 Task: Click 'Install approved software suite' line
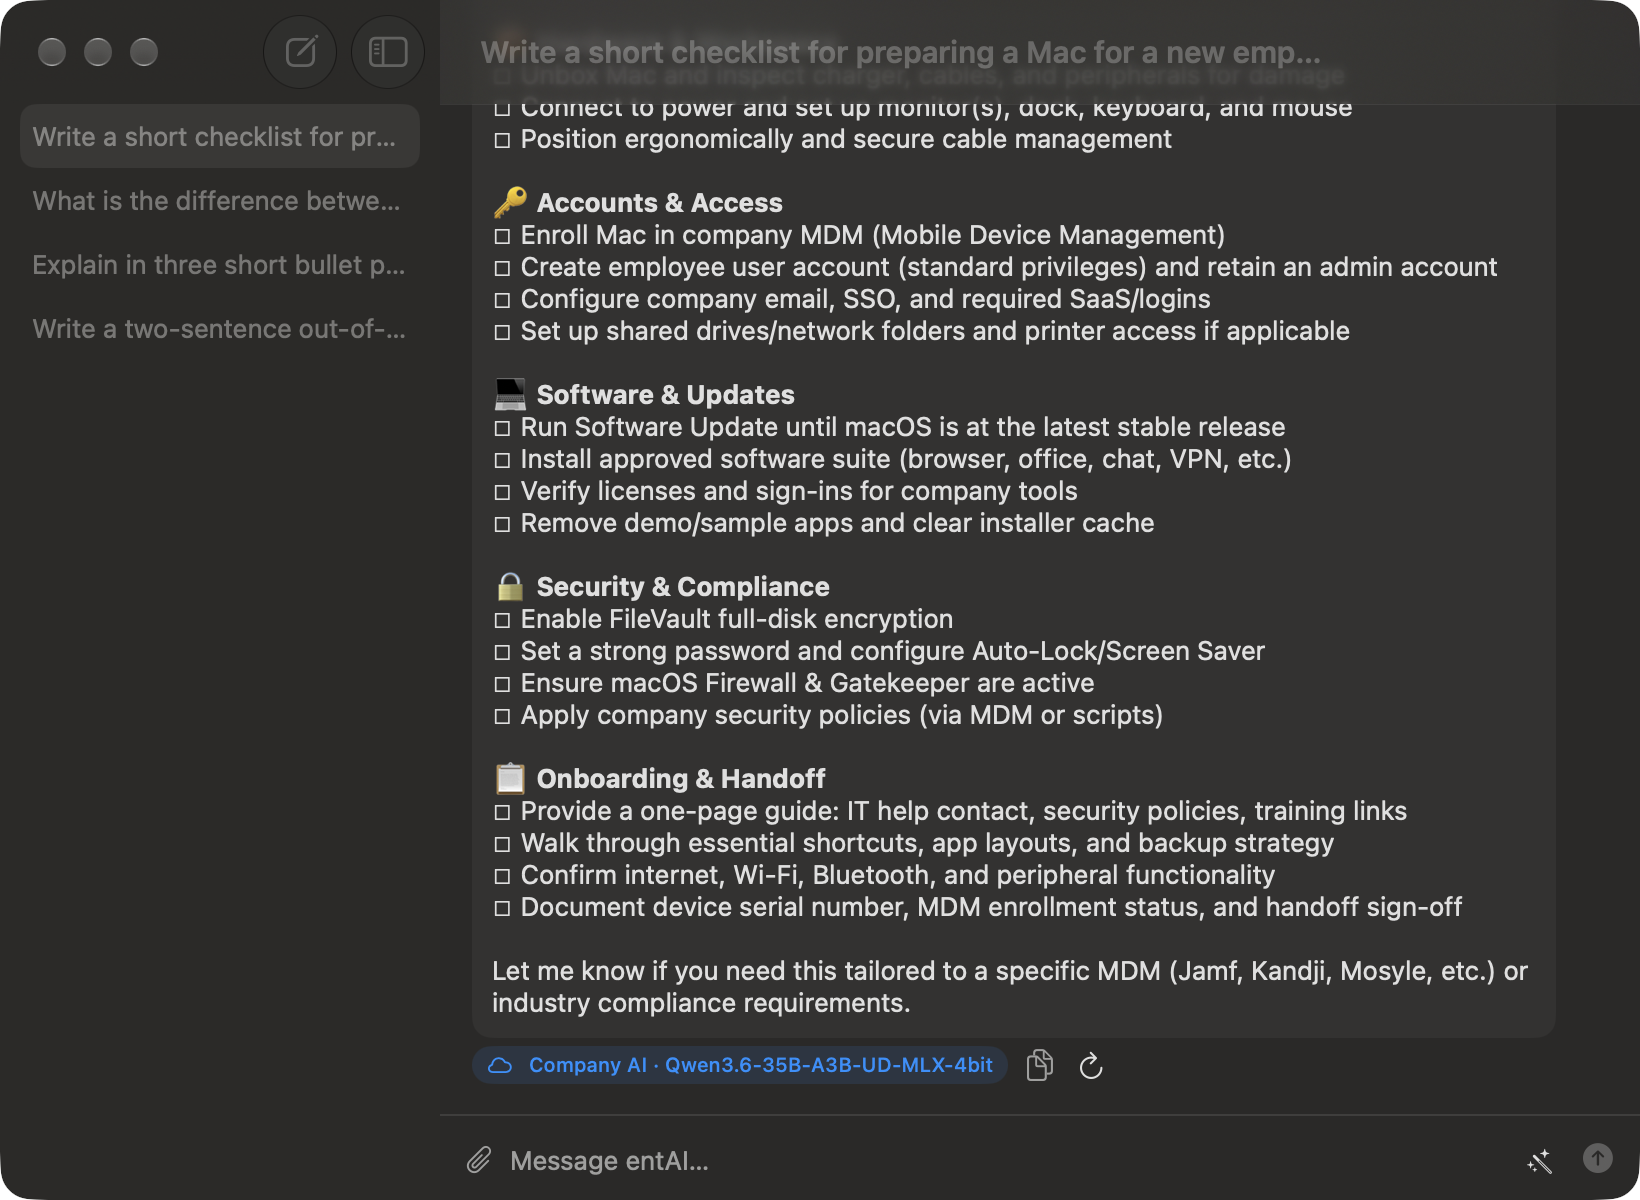[893, 459]
